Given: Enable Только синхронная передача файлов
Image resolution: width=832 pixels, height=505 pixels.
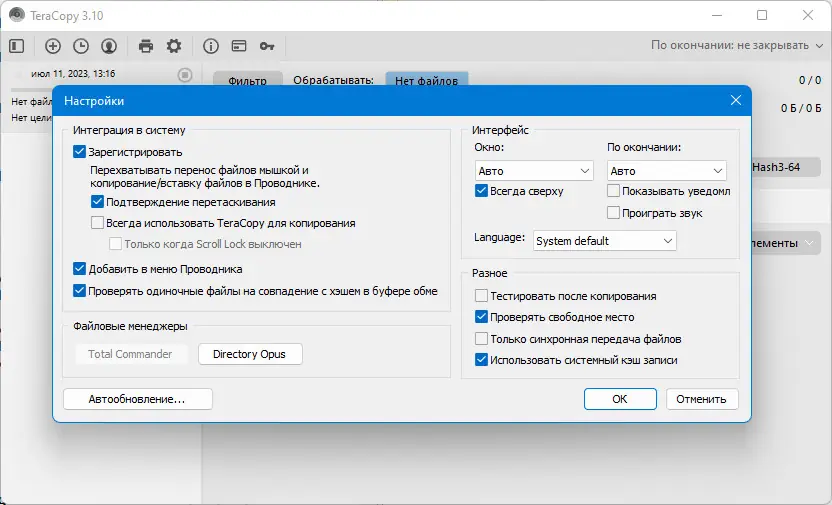Looking at the screenshot, I should click(481, 338).
